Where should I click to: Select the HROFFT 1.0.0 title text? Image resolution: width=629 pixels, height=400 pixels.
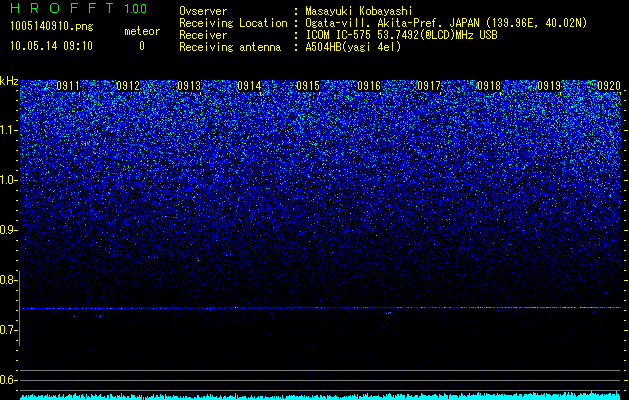point(79,8)
